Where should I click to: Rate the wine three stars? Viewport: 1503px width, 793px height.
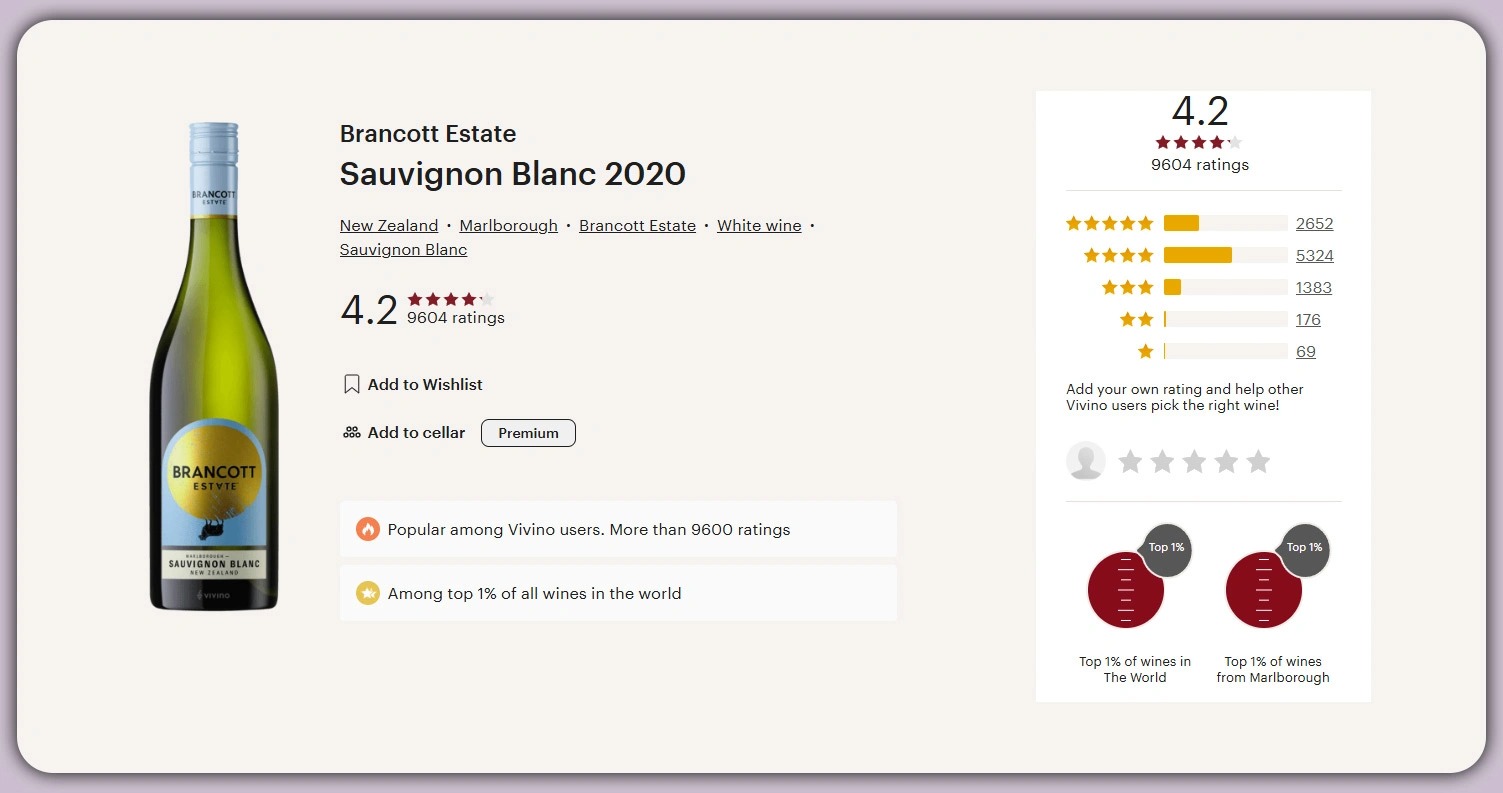(1194, 461)
